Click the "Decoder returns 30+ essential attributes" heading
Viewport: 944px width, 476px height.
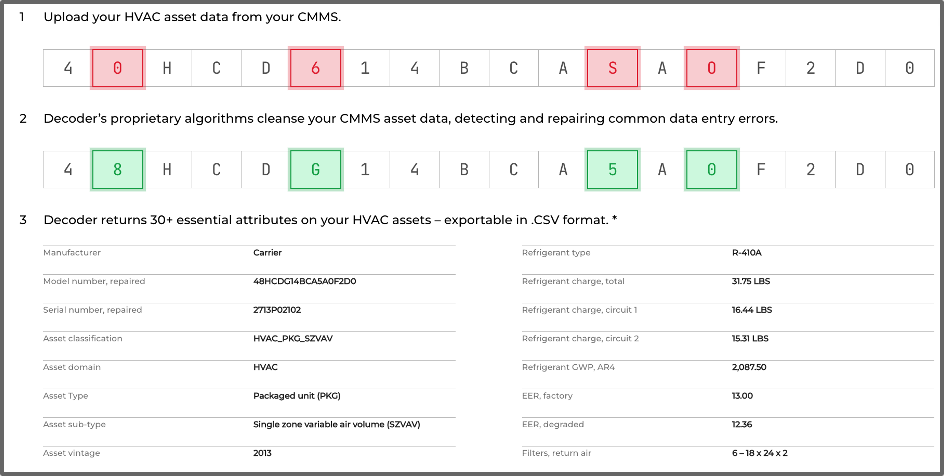point(330,219)
